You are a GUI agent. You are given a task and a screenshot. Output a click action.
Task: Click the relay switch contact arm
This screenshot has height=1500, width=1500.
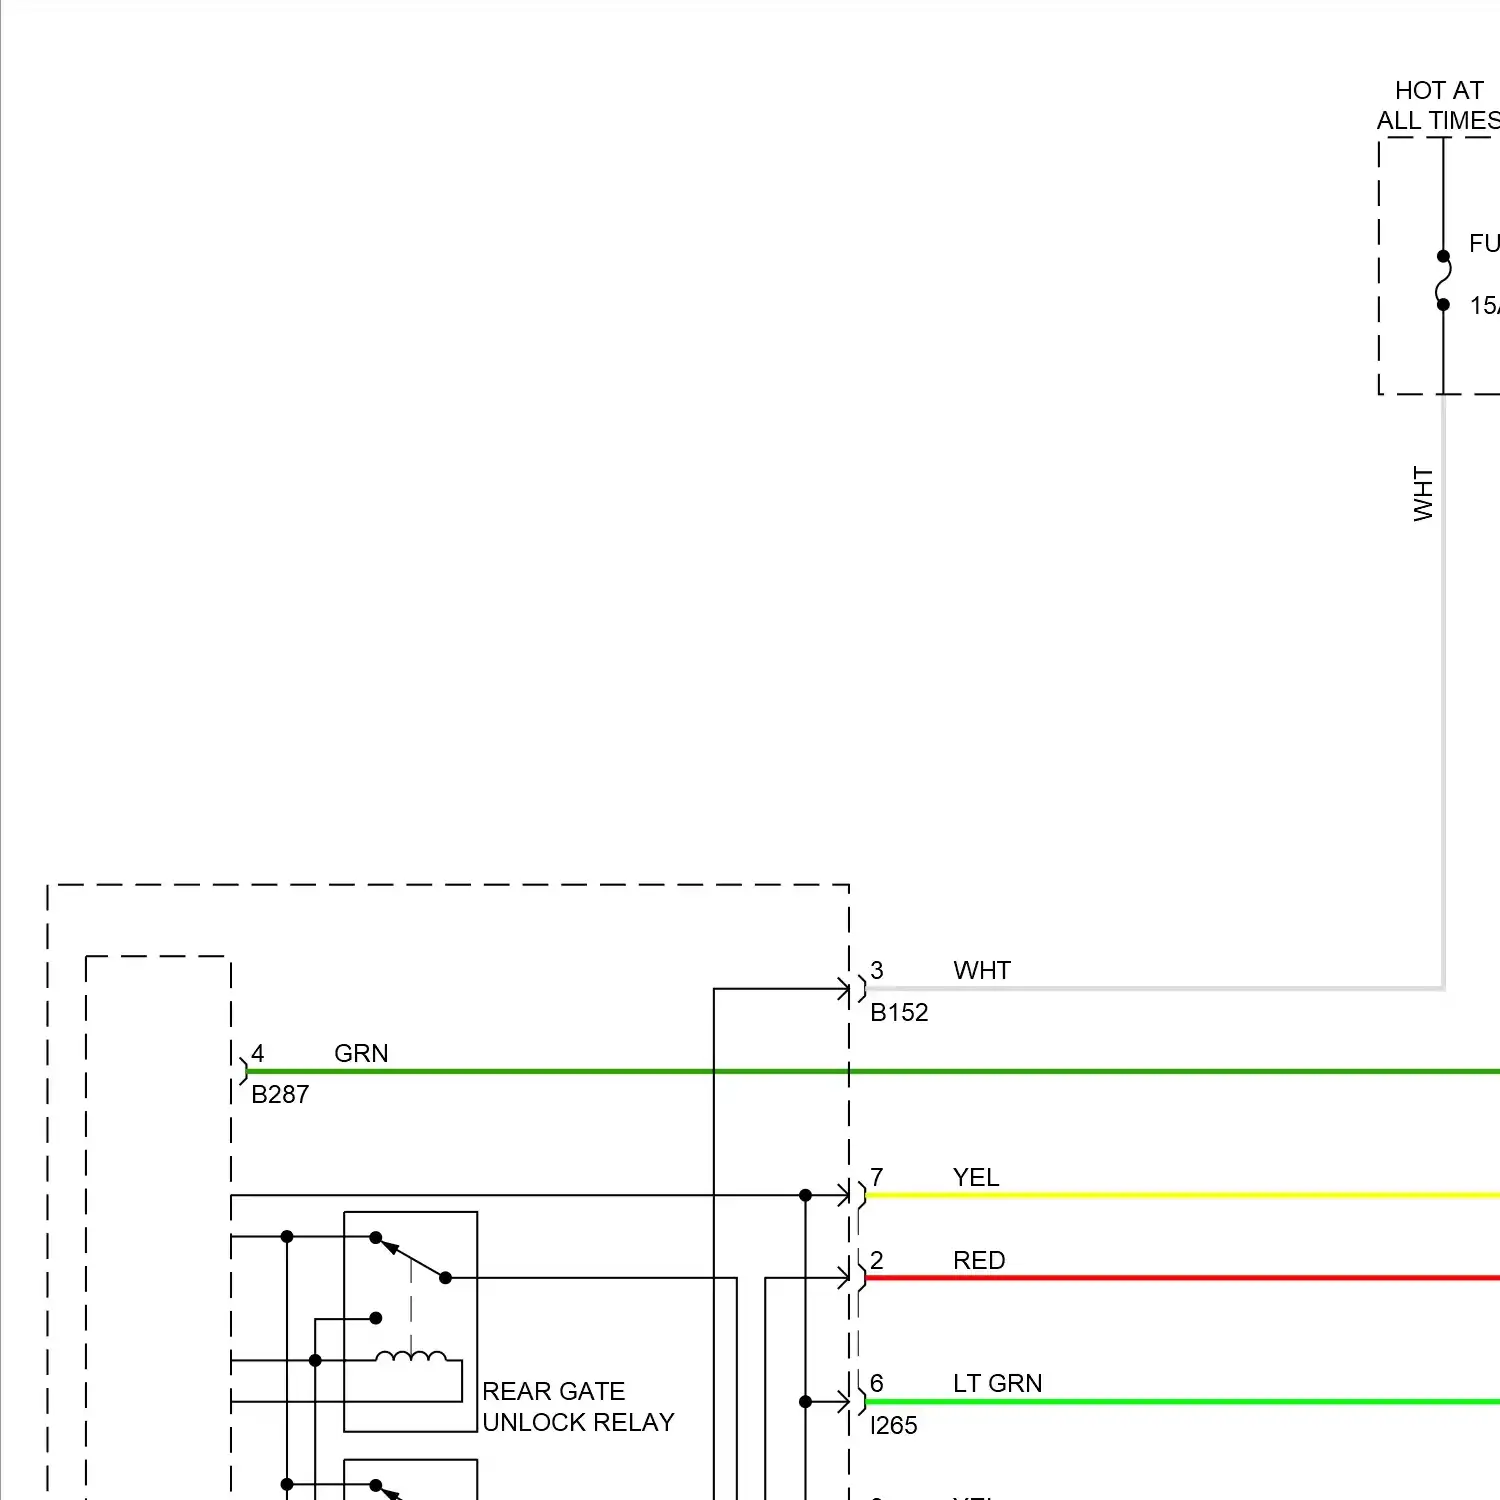(411, 1258)
